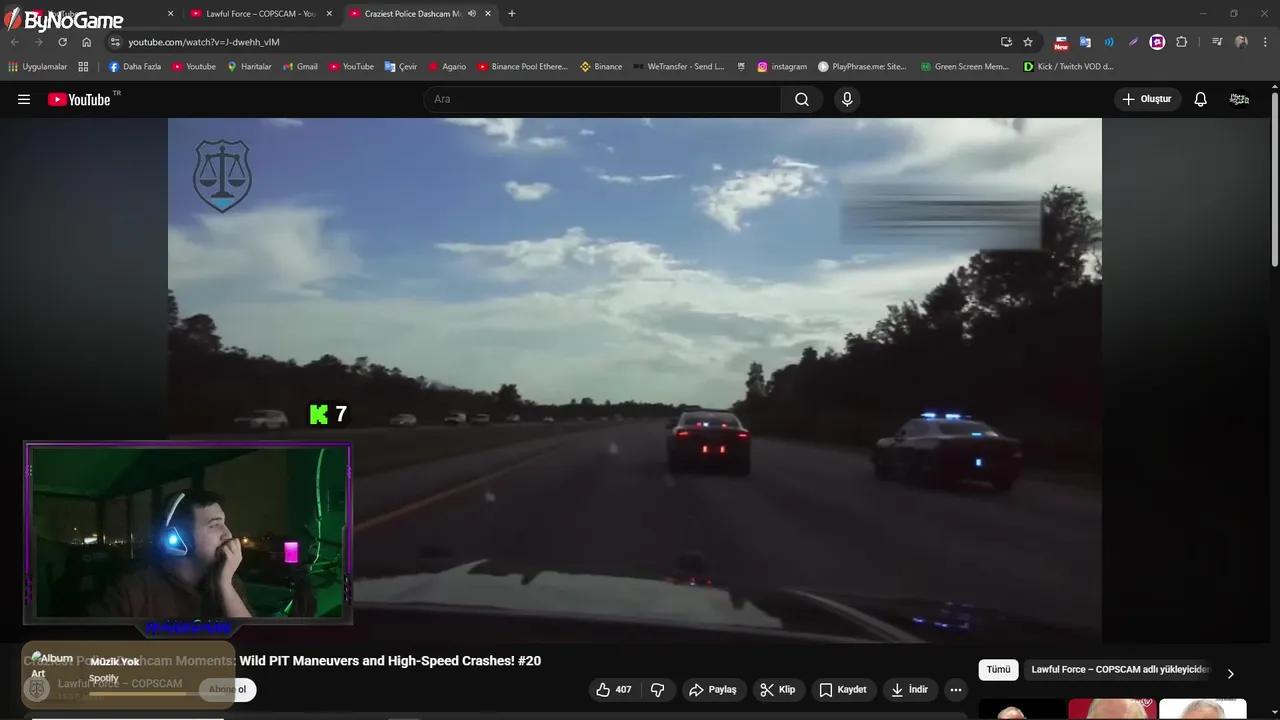
Task: Start voice search with the microphone
Action: (847, 99)
